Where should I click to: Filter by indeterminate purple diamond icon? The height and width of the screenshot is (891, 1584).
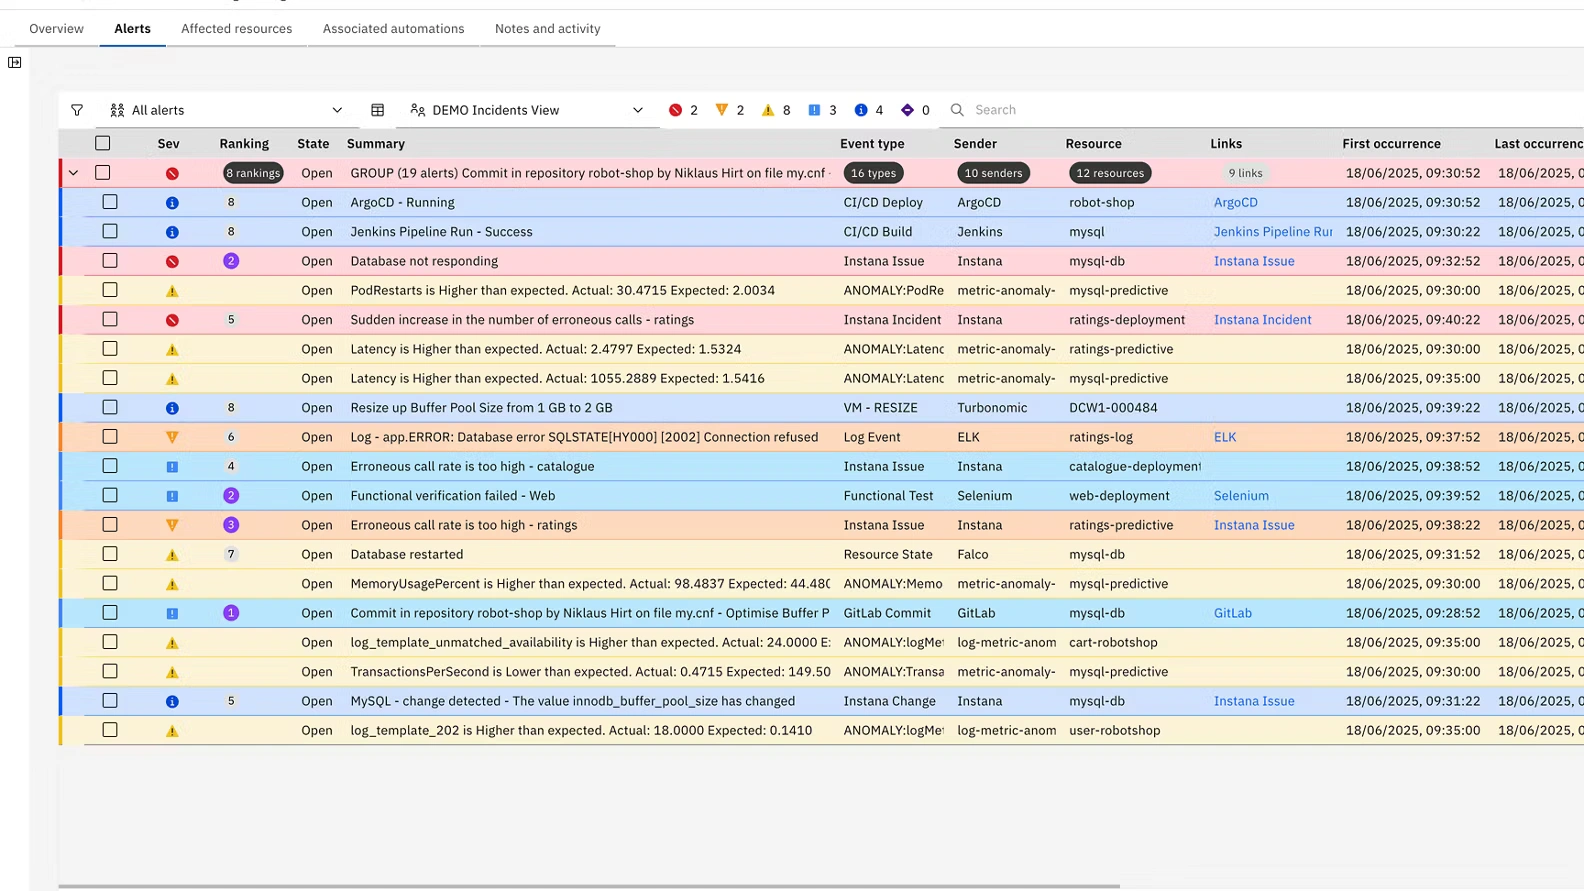(x=907, y=110)
